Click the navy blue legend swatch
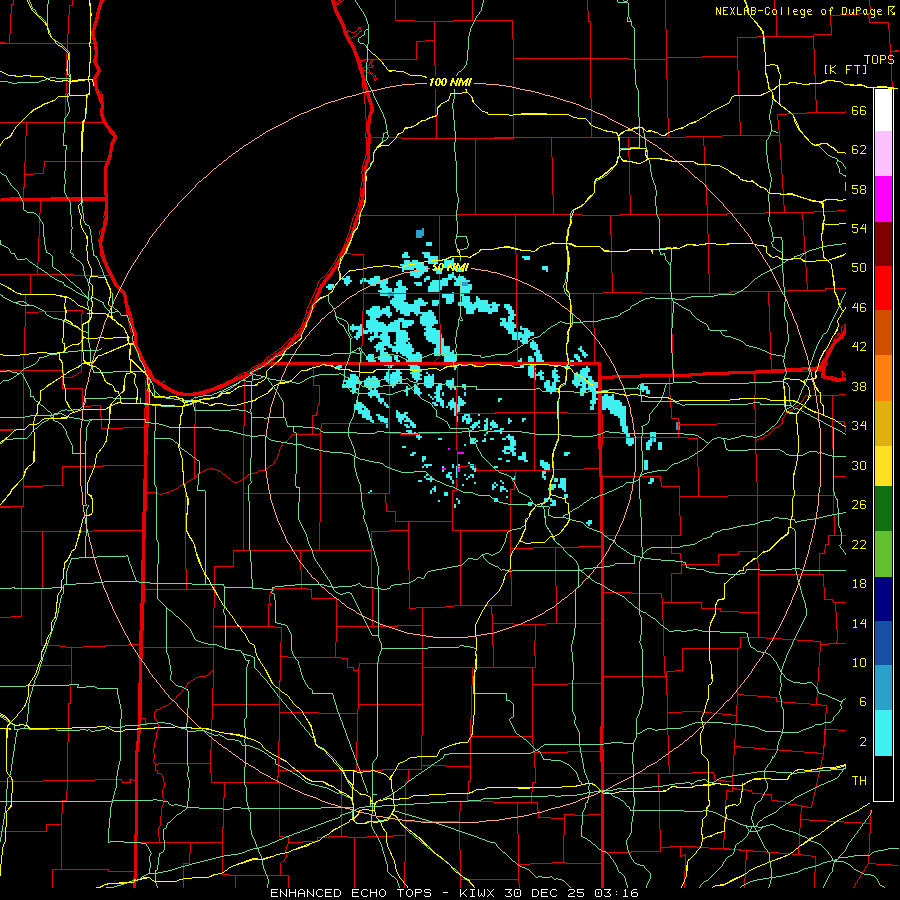Image resolution: width=900 pixels, height=900 pixels. pos(883,599)
